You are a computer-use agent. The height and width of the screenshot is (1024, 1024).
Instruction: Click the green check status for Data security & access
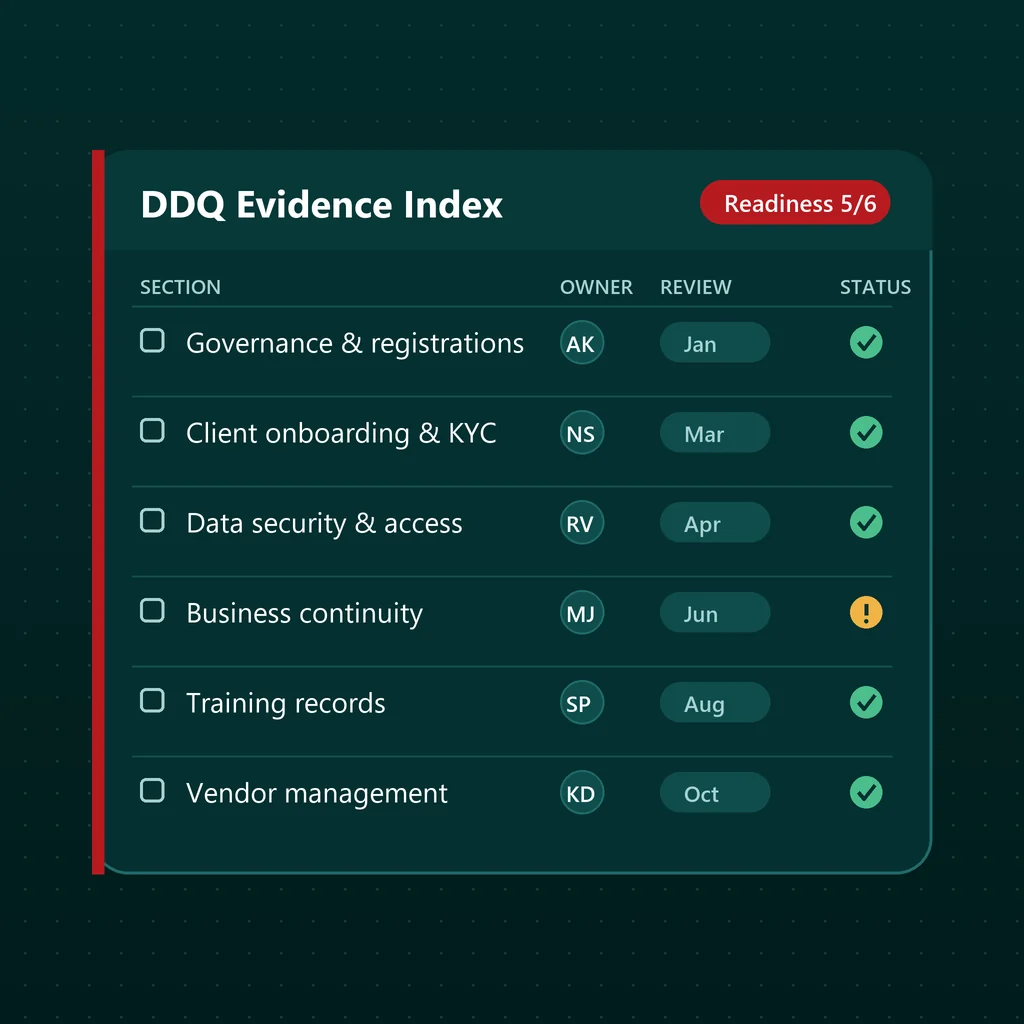[865, 522]
